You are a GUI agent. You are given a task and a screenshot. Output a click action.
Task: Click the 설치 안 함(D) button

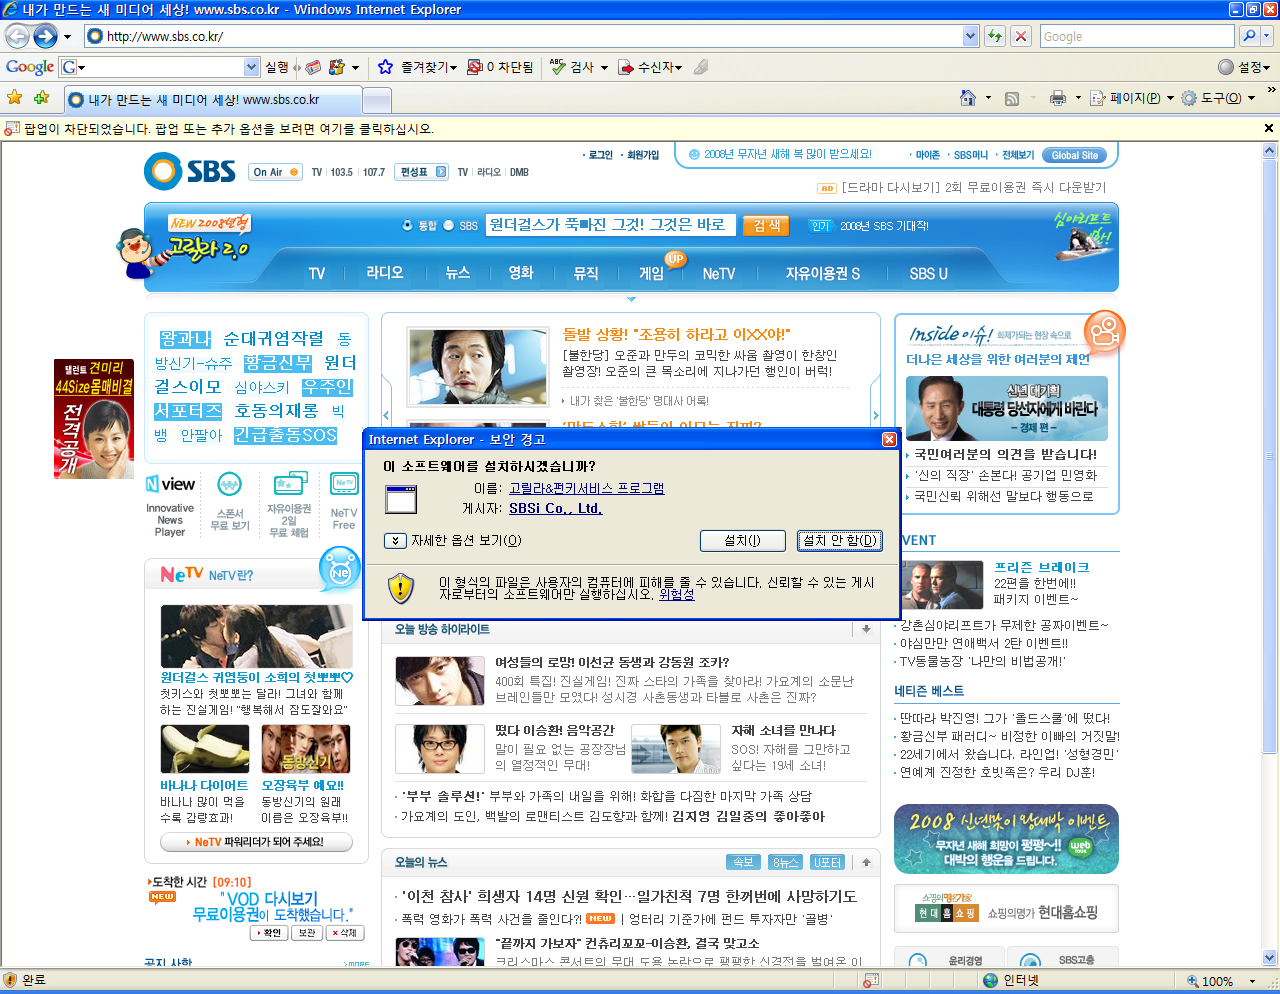click(840, 541)
